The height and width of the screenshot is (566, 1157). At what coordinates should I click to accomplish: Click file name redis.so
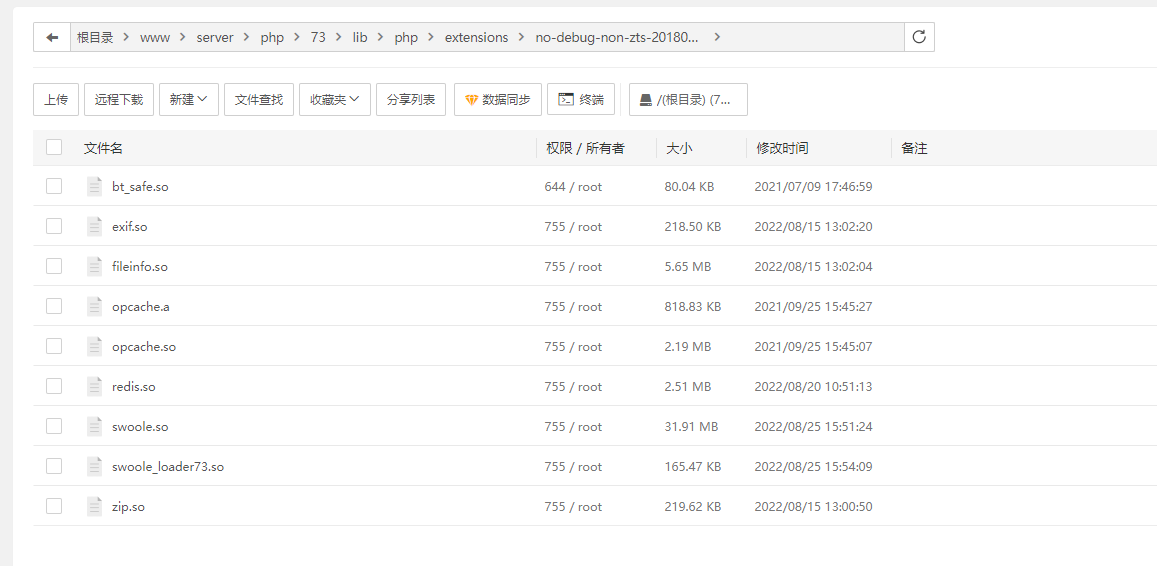tap(134, 387)
